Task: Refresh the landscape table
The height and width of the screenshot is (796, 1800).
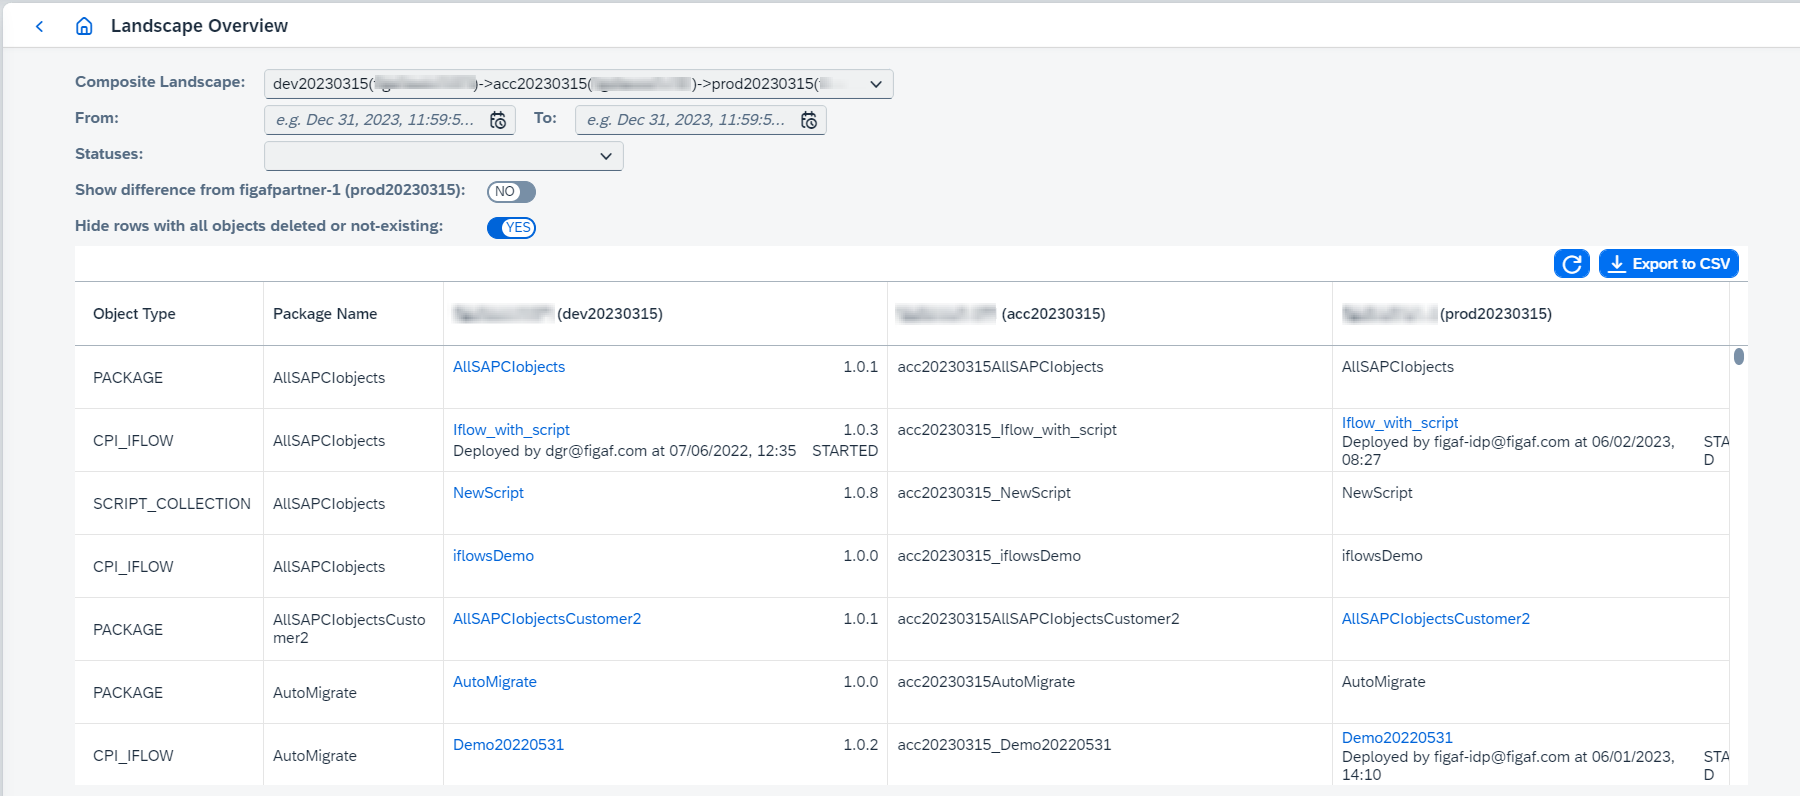Action: click(1572, 264)
